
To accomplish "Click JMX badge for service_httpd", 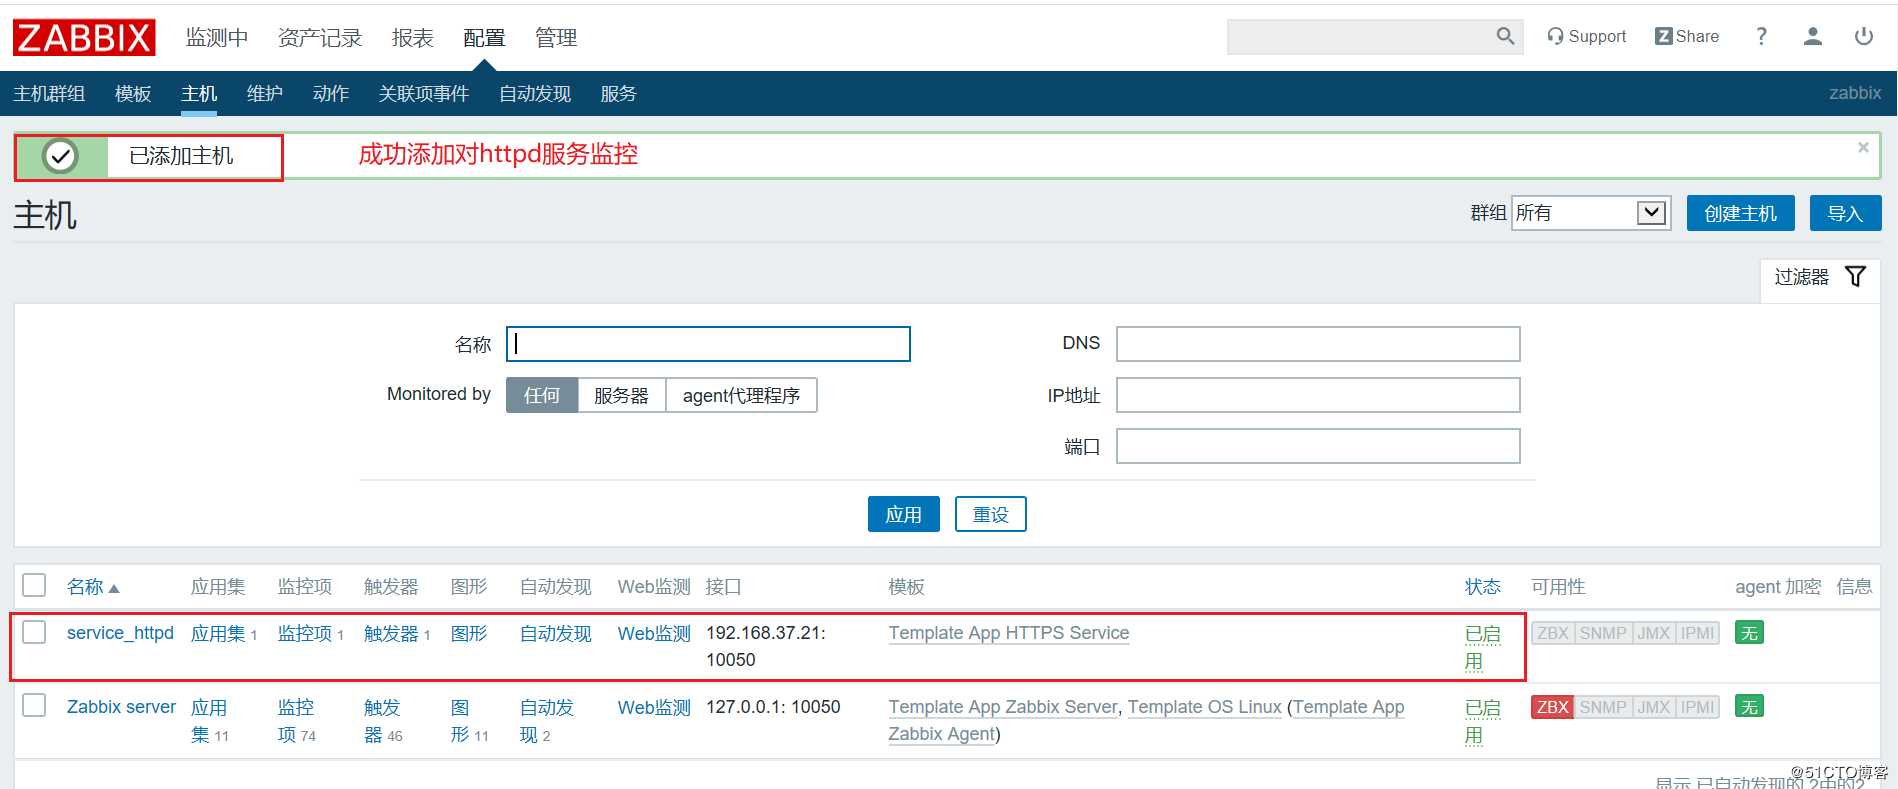I will 1654,633.
